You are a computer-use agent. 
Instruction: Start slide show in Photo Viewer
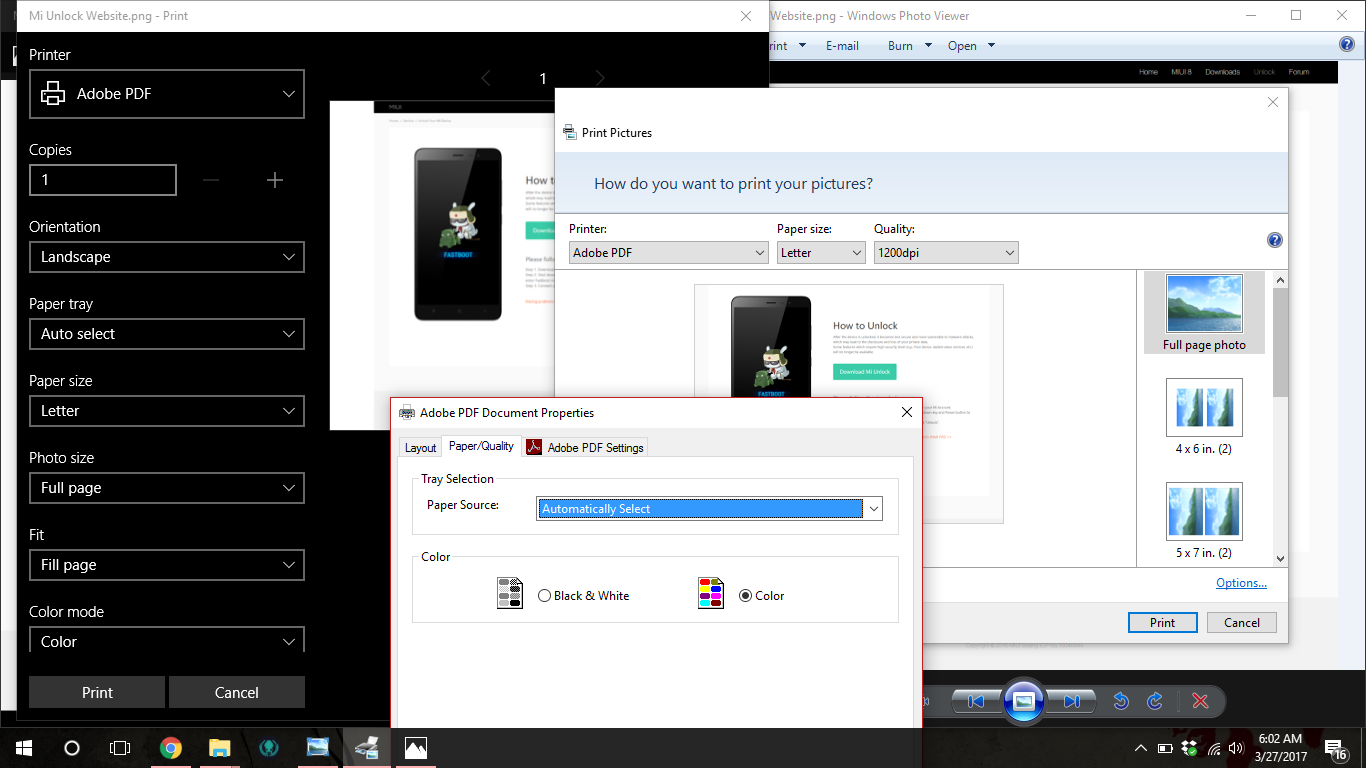click(x=1023, y=701)
